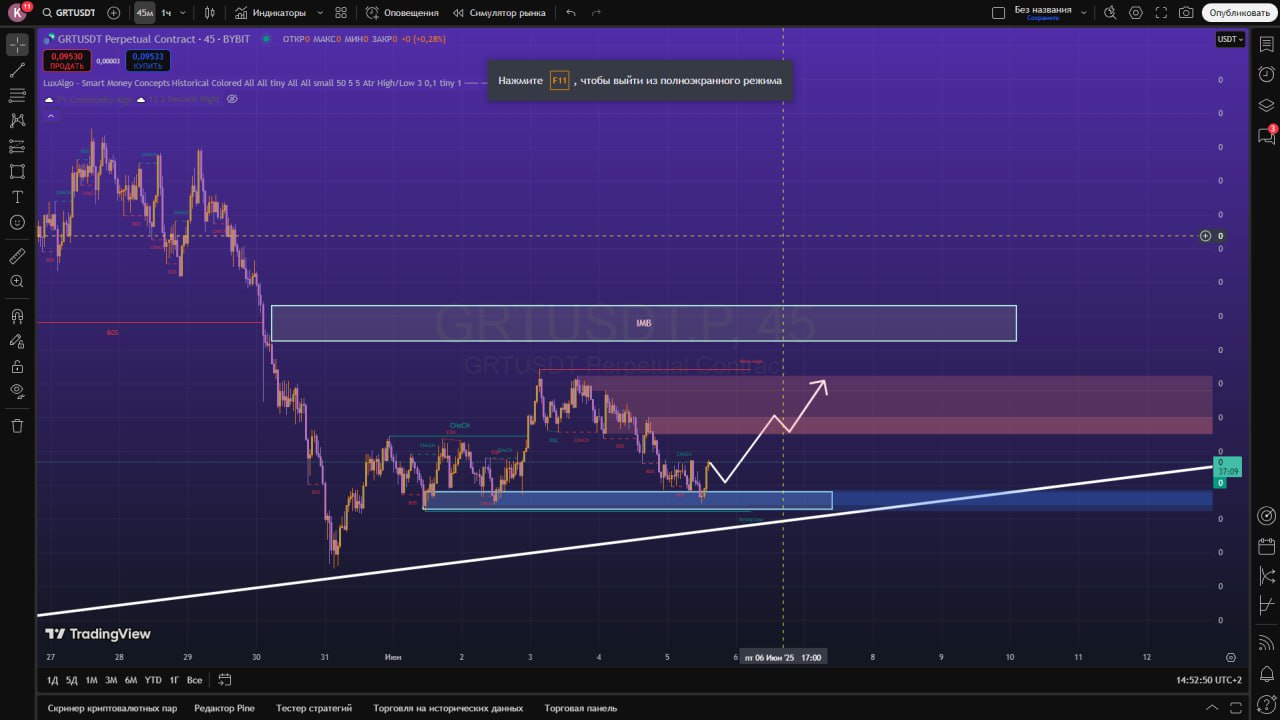The width and height of the screenshot is (1280, 720).
Task: Click the Опубликовать button
Action: (x=1239, y=13)
